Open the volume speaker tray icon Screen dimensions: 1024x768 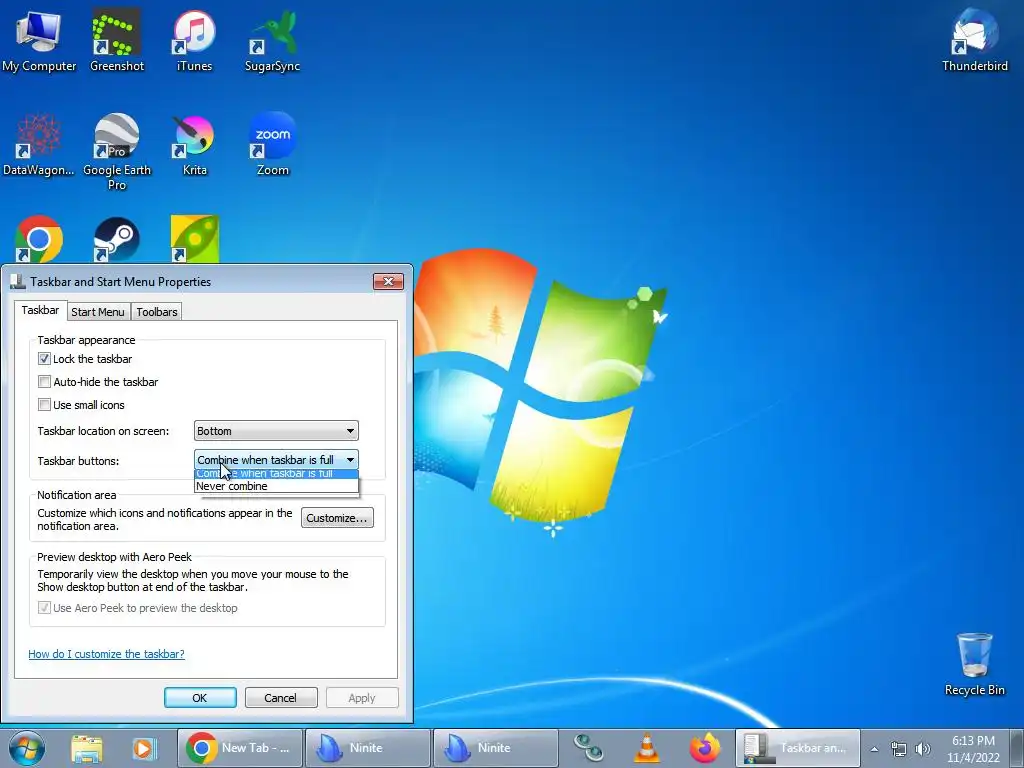click(923, 749)
